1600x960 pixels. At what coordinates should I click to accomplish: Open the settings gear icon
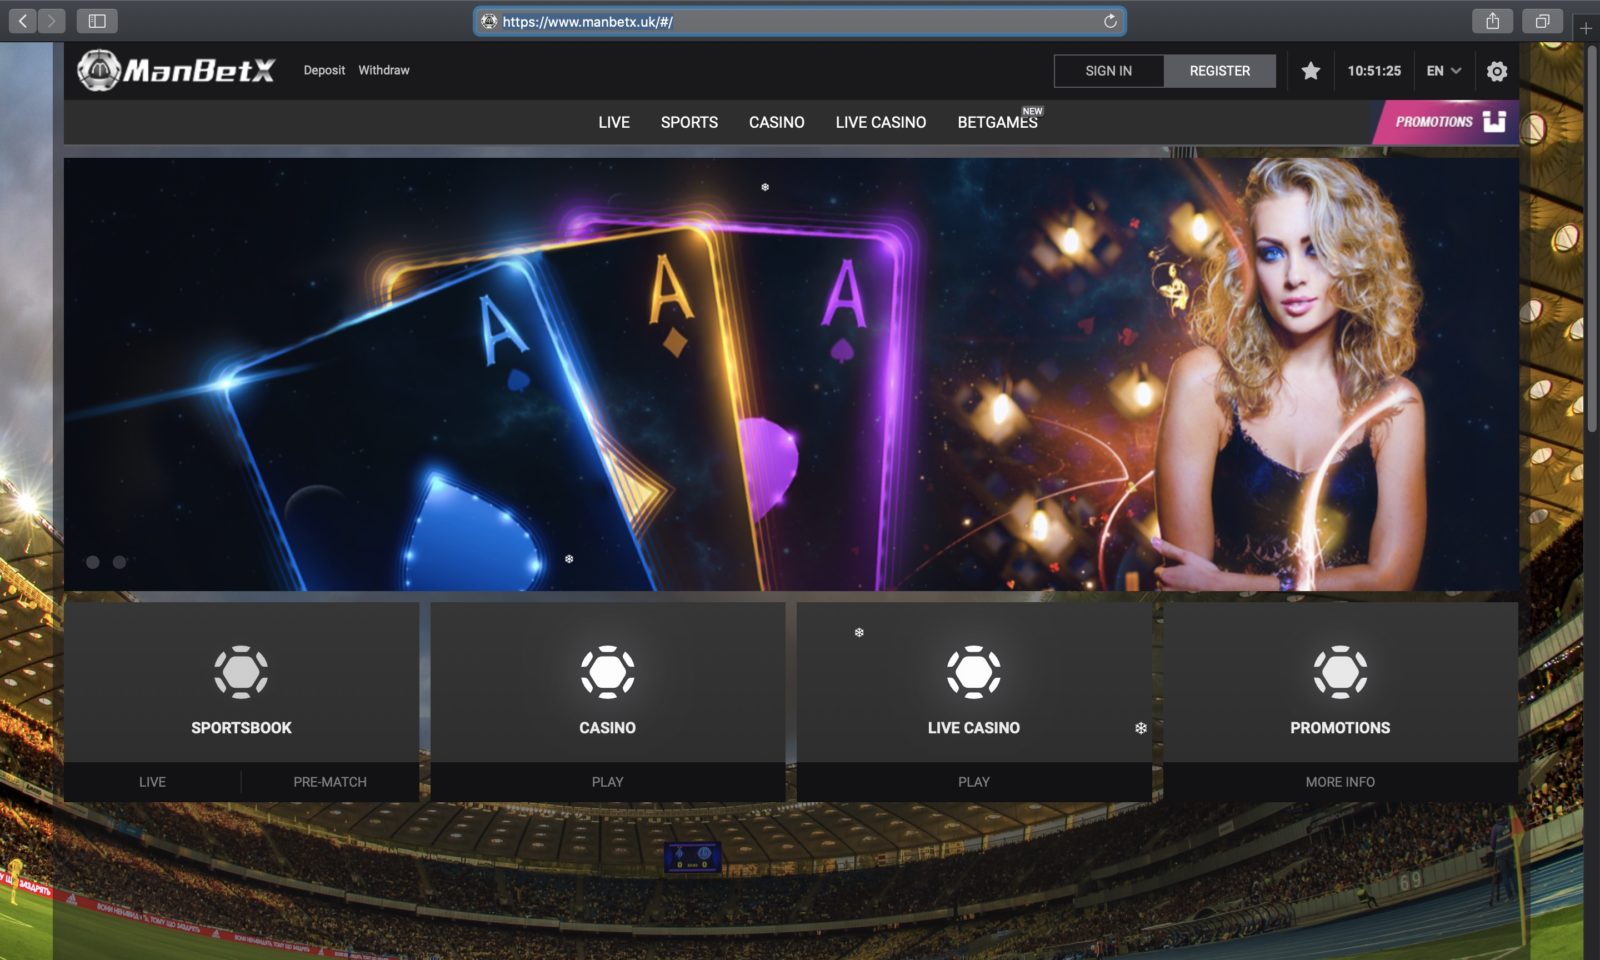click(x=1497, y=71)
